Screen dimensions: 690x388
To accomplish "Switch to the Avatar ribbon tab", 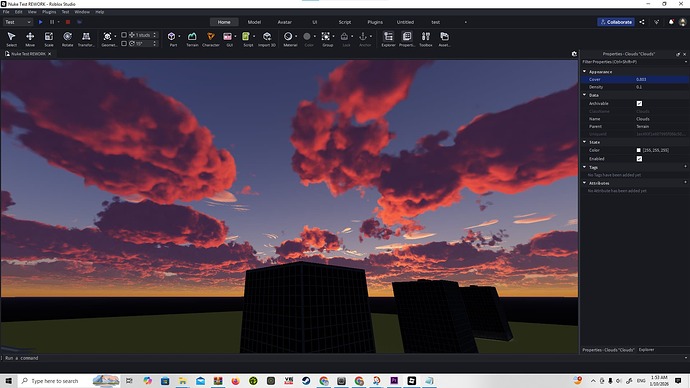I will 285,22.
